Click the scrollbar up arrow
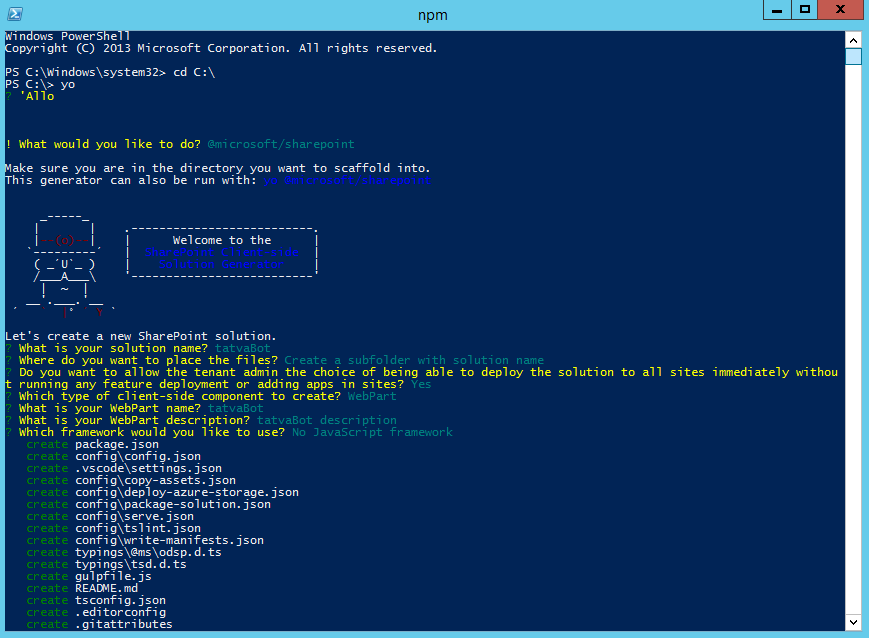This screenshot has width=869, height=638. [853, 40]
